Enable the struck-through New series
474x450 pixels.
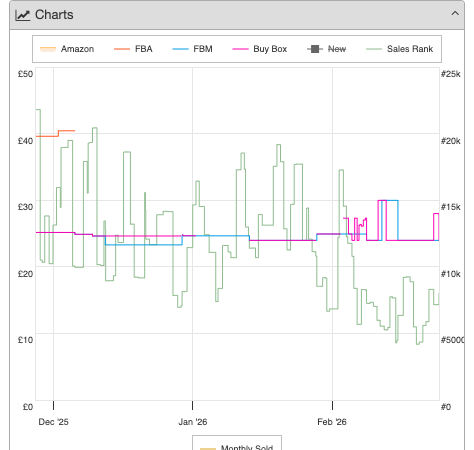(327, 49)
